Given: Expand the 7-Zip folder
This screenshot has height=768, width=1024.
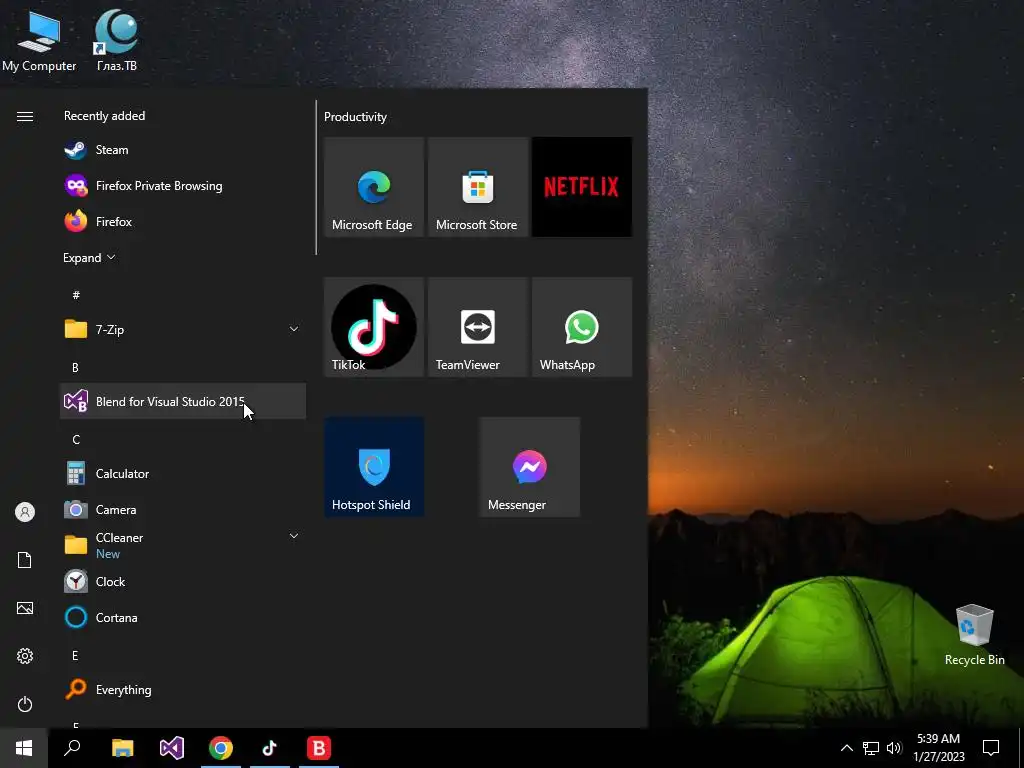Looking at the screenshot, I should coord(183,329).
